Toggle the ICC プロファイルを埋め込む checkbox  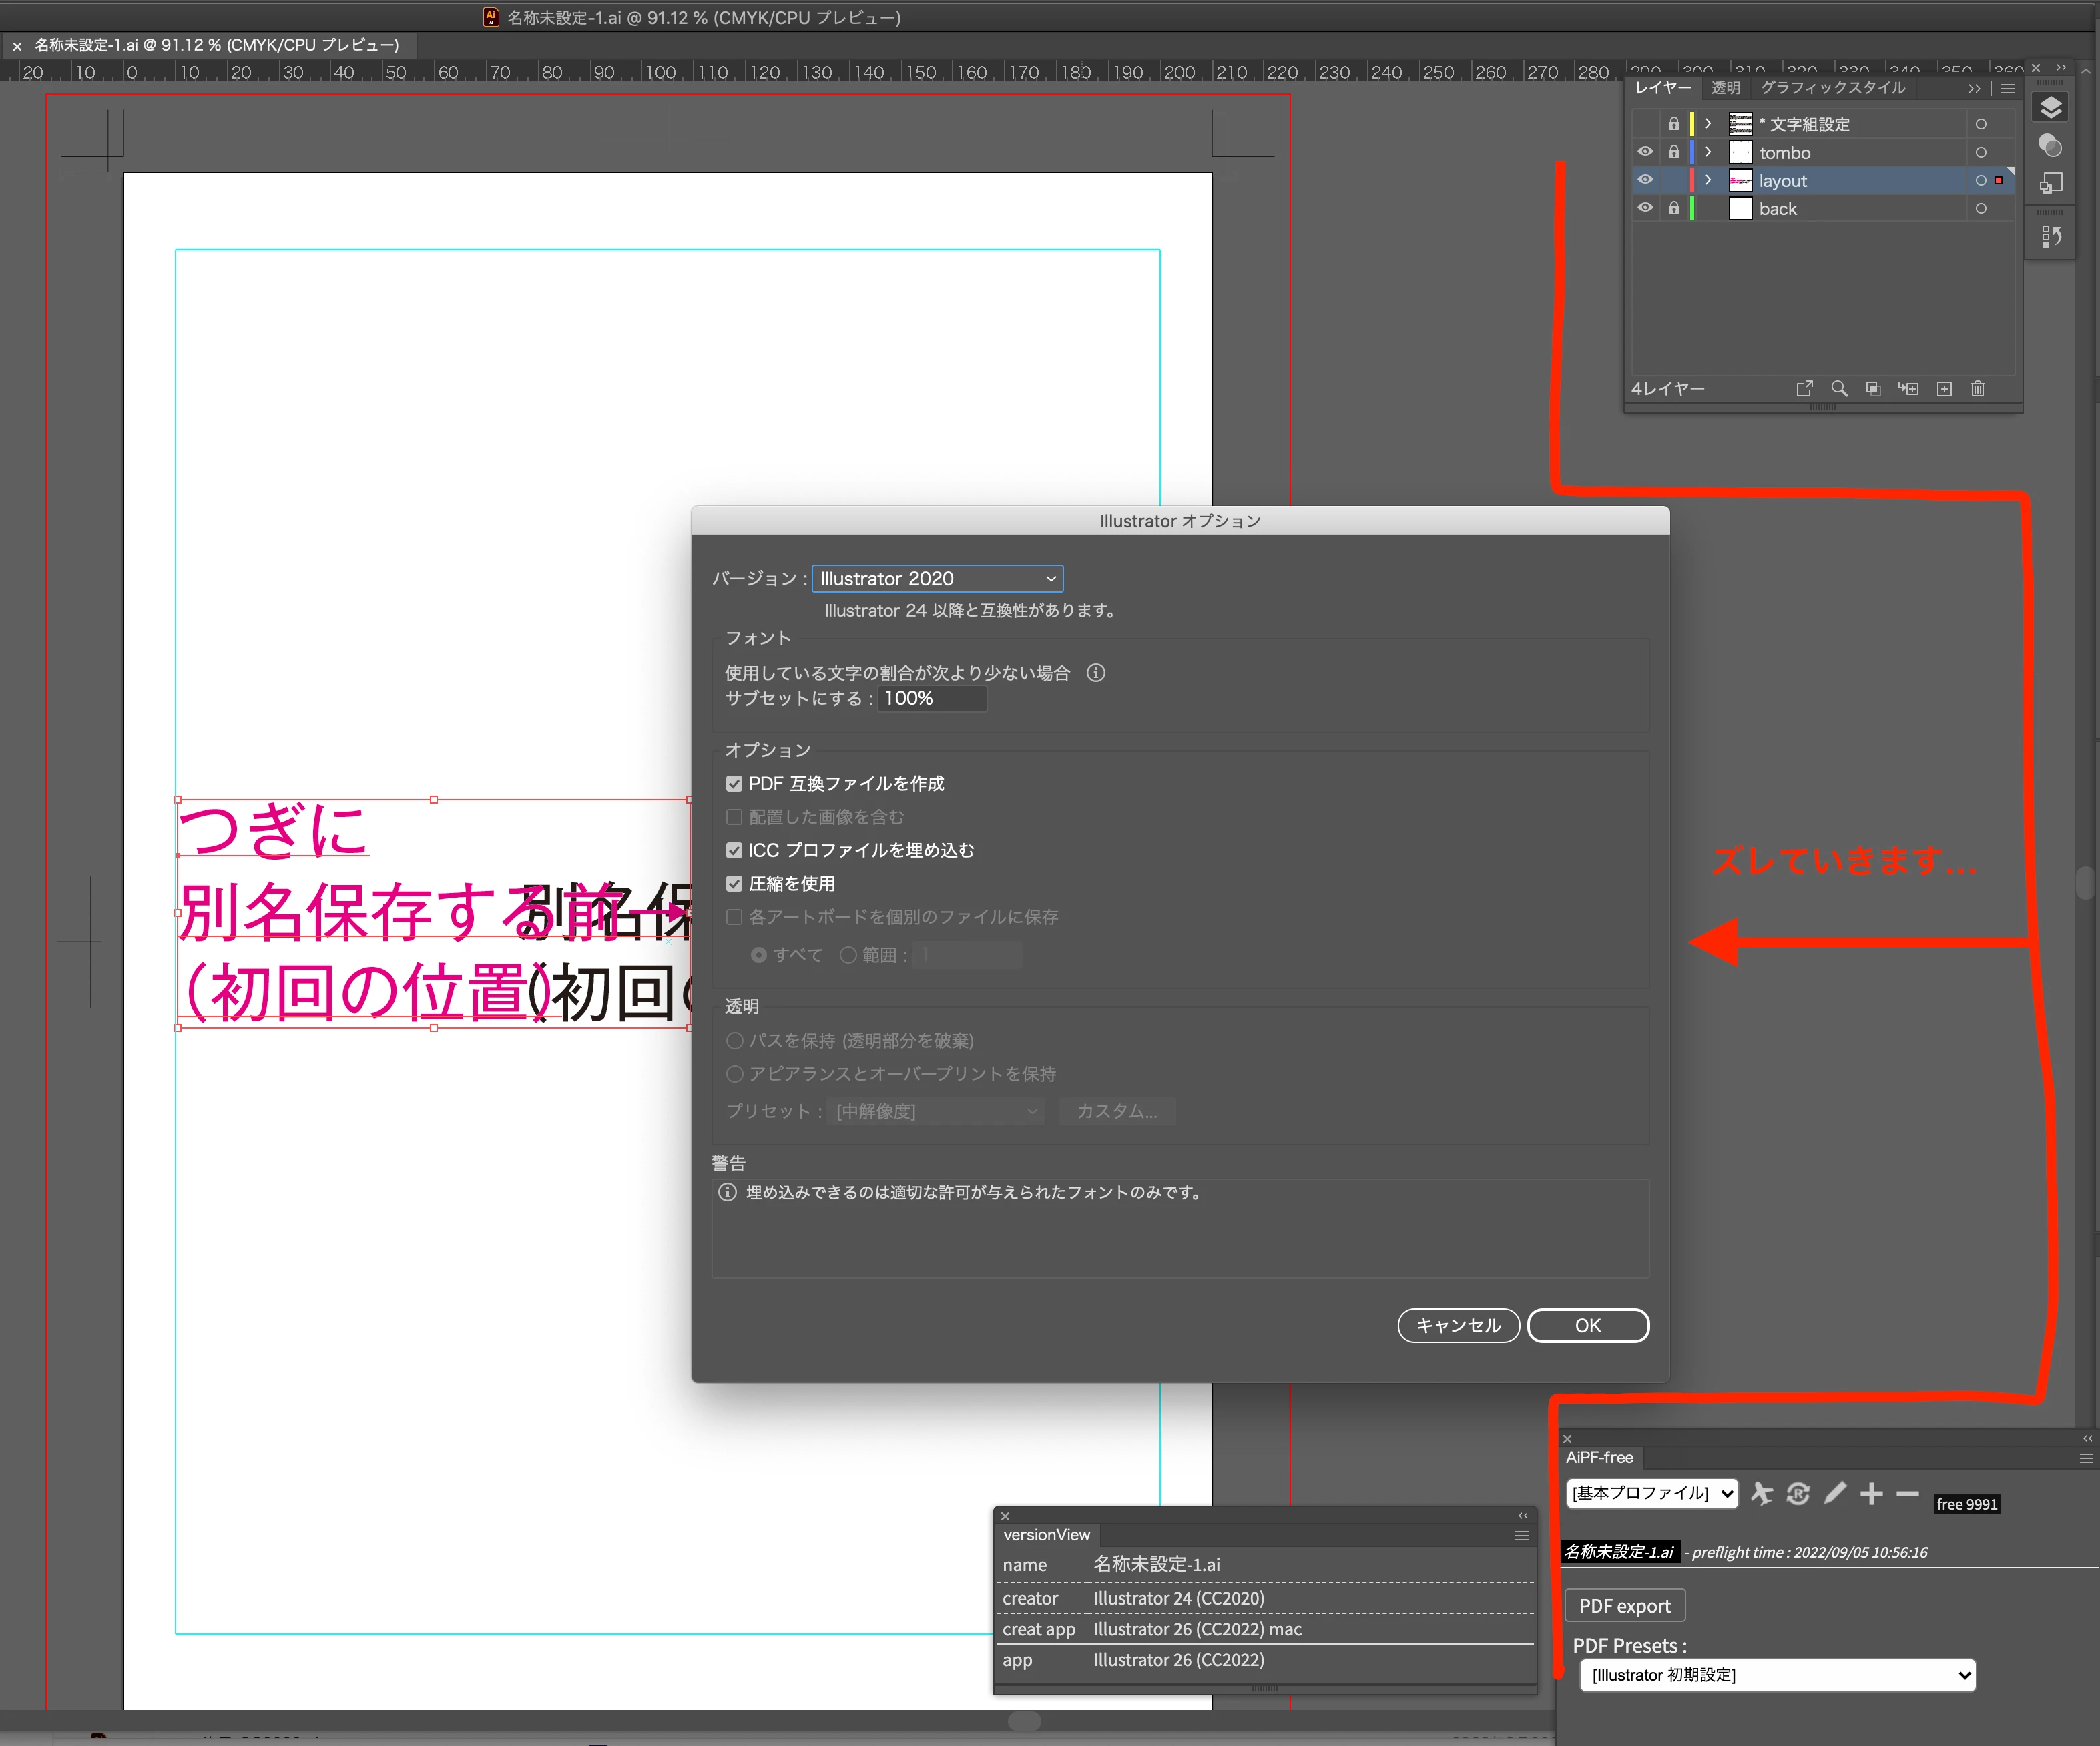tap(734, 850)
